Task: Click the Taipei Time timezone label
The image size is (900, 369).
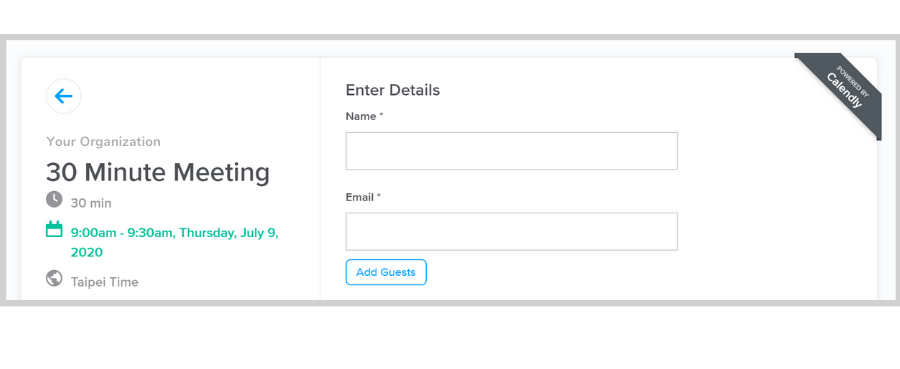Action: (x=104, y=282)
